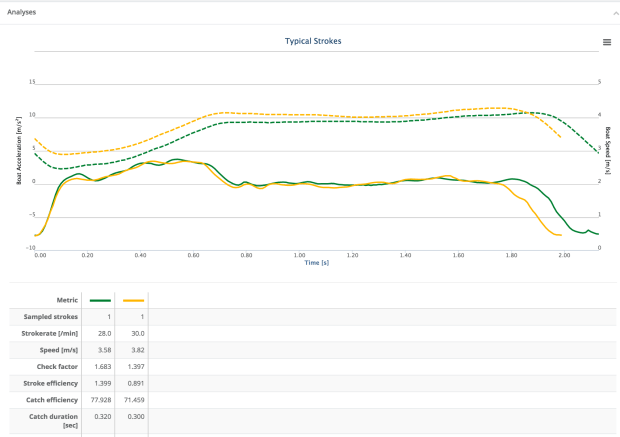Collapse the Analyses panel chevron
Viewport: 620px width, 437px height.
pos(608,12)
